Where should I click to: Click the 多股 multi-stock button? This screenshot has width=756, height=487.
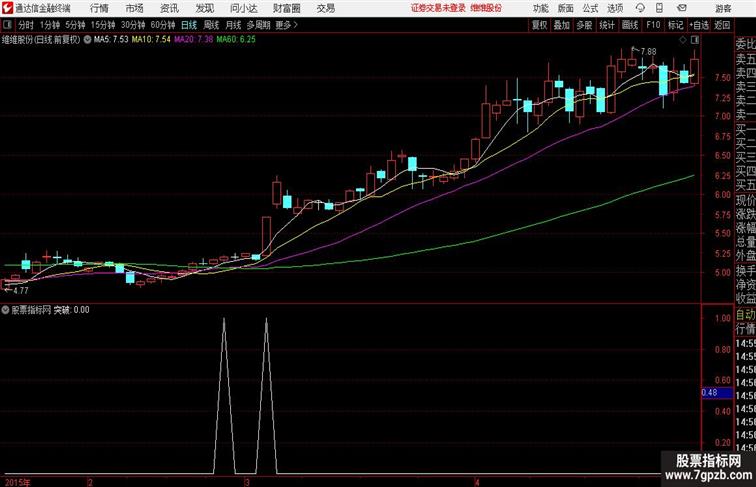pyautogui.click(x=584, y=25)
